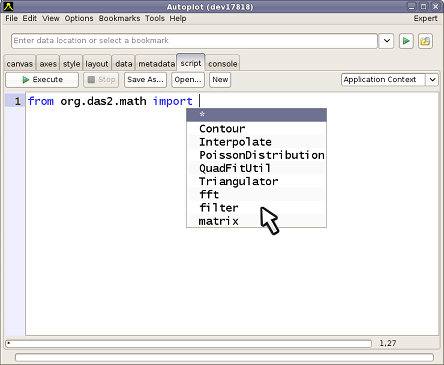Open the Edit menu

[30, 18]
